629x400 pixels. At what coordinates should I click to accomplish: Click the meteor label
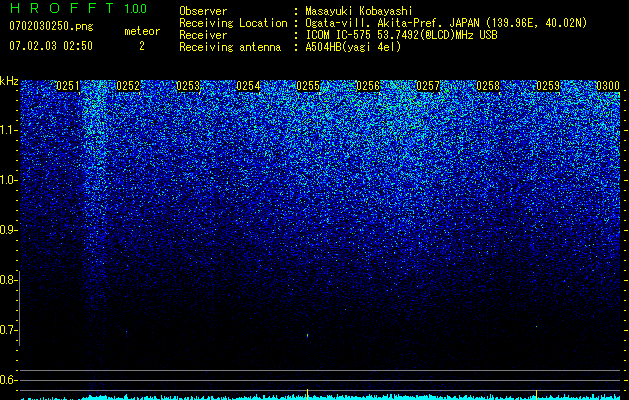[x=142, y=31]
